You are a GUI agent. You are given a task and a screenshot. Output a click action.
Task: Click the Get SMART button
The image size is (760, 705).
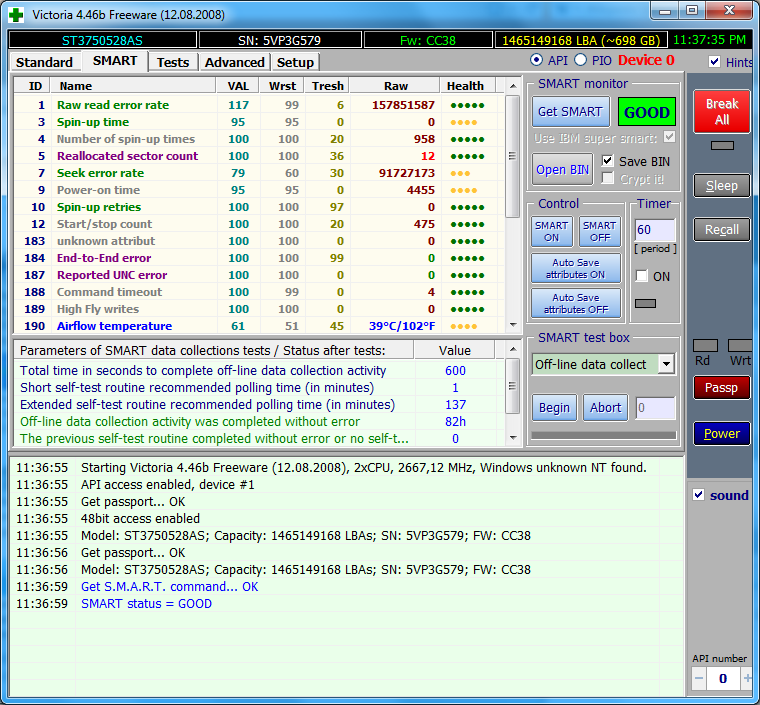570,112
